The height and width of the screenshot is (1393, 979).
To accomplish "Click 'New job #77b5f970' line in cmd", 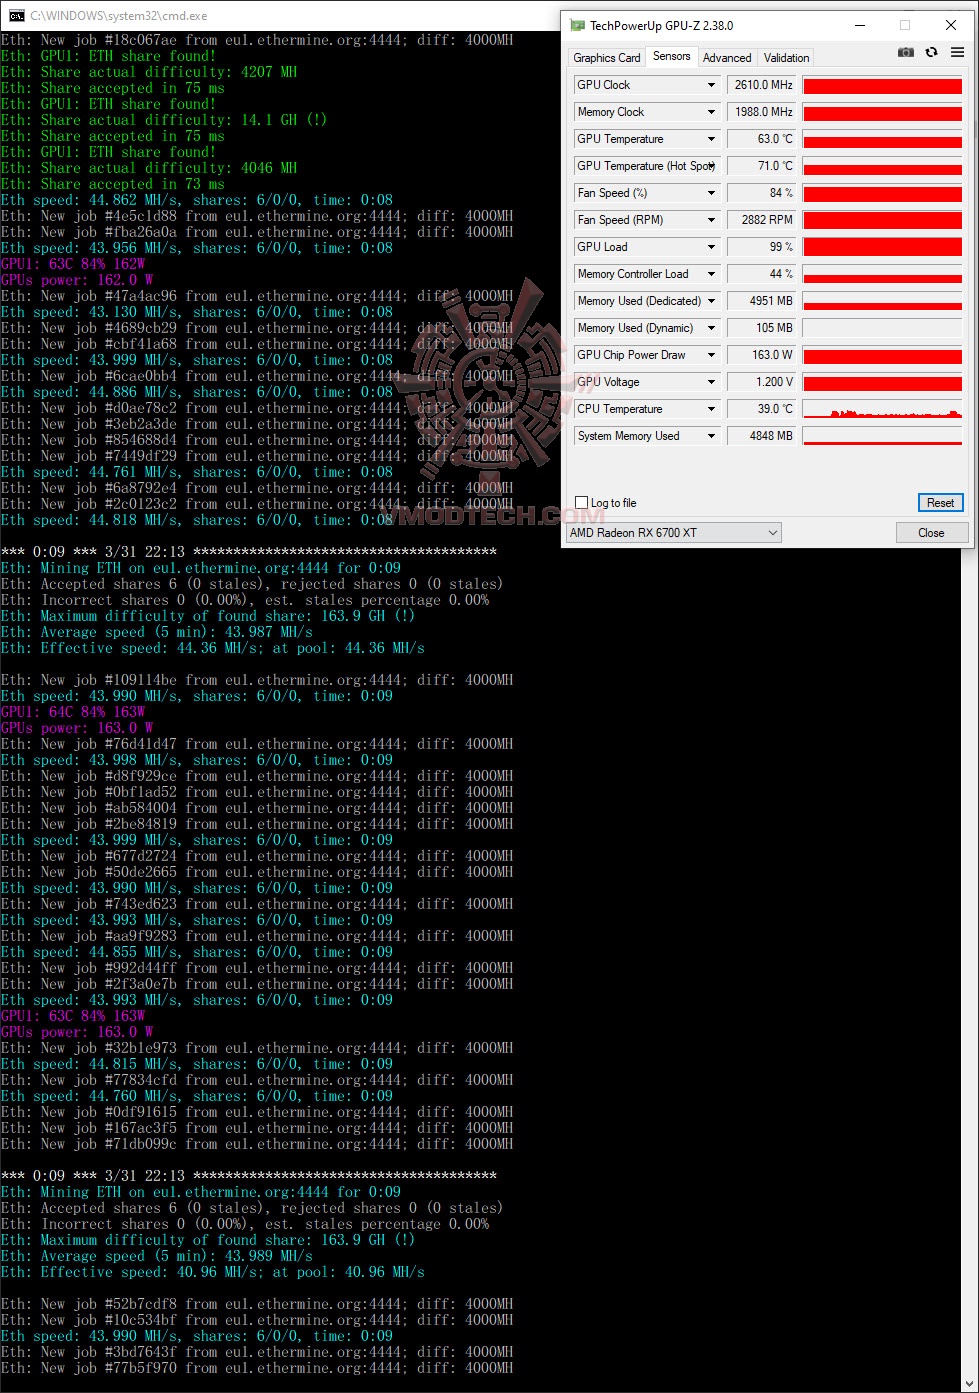I will tap(257, 1368).
